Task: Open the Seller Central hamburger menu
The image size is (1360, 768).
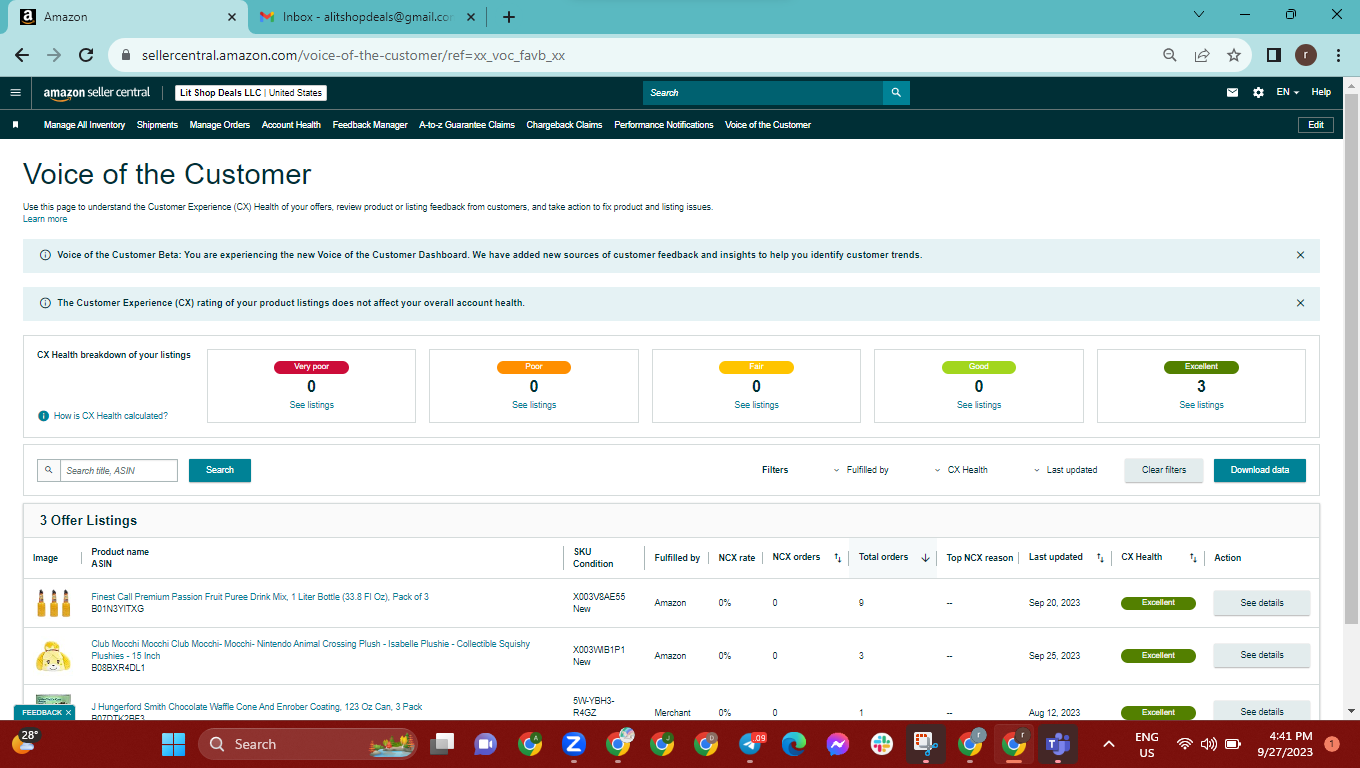Action: tap(15, 93)
